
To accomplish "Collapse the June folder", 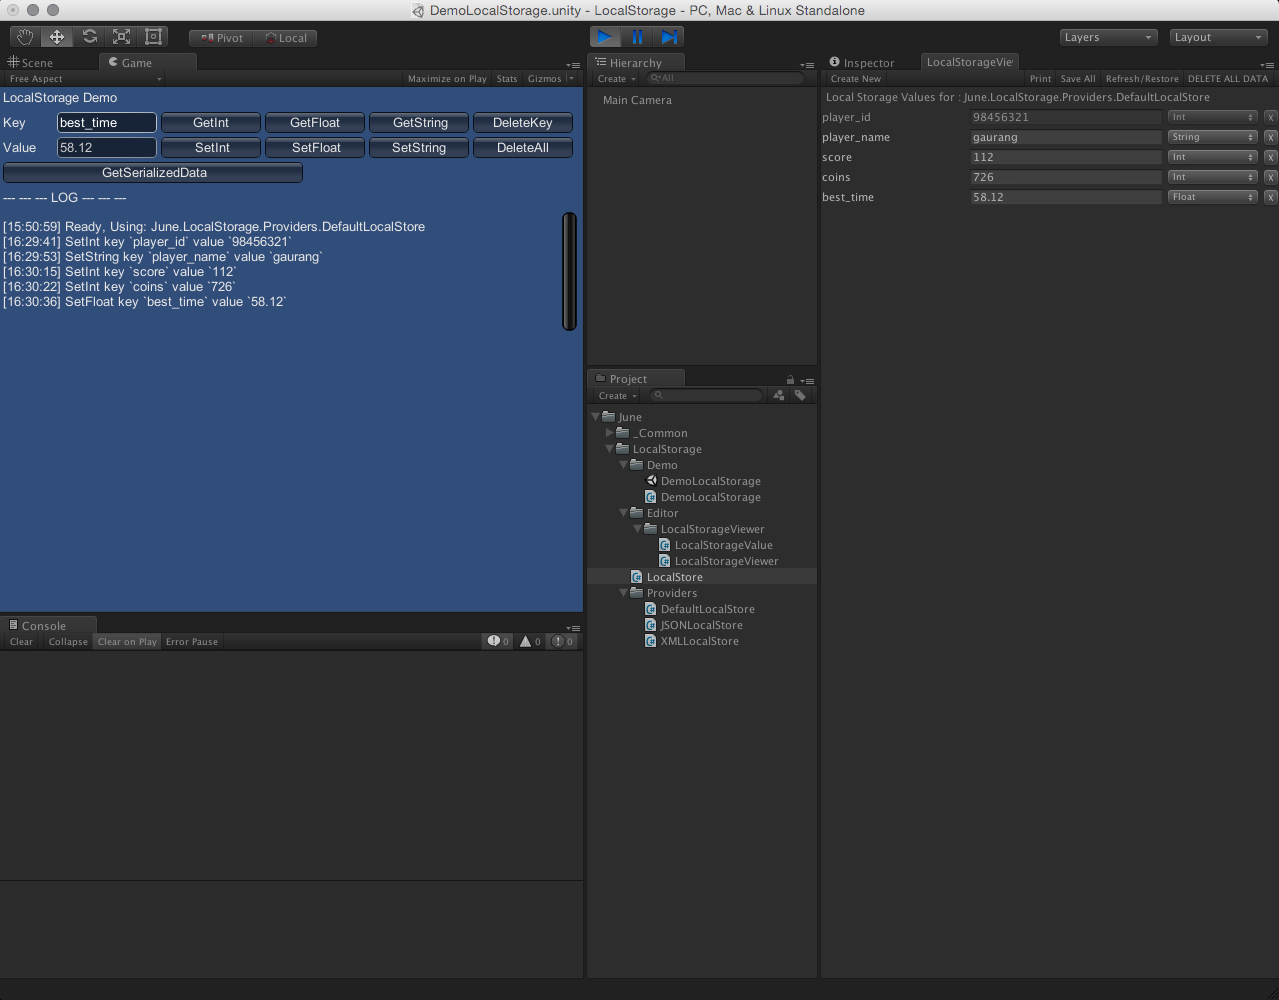I will [596, 417].
